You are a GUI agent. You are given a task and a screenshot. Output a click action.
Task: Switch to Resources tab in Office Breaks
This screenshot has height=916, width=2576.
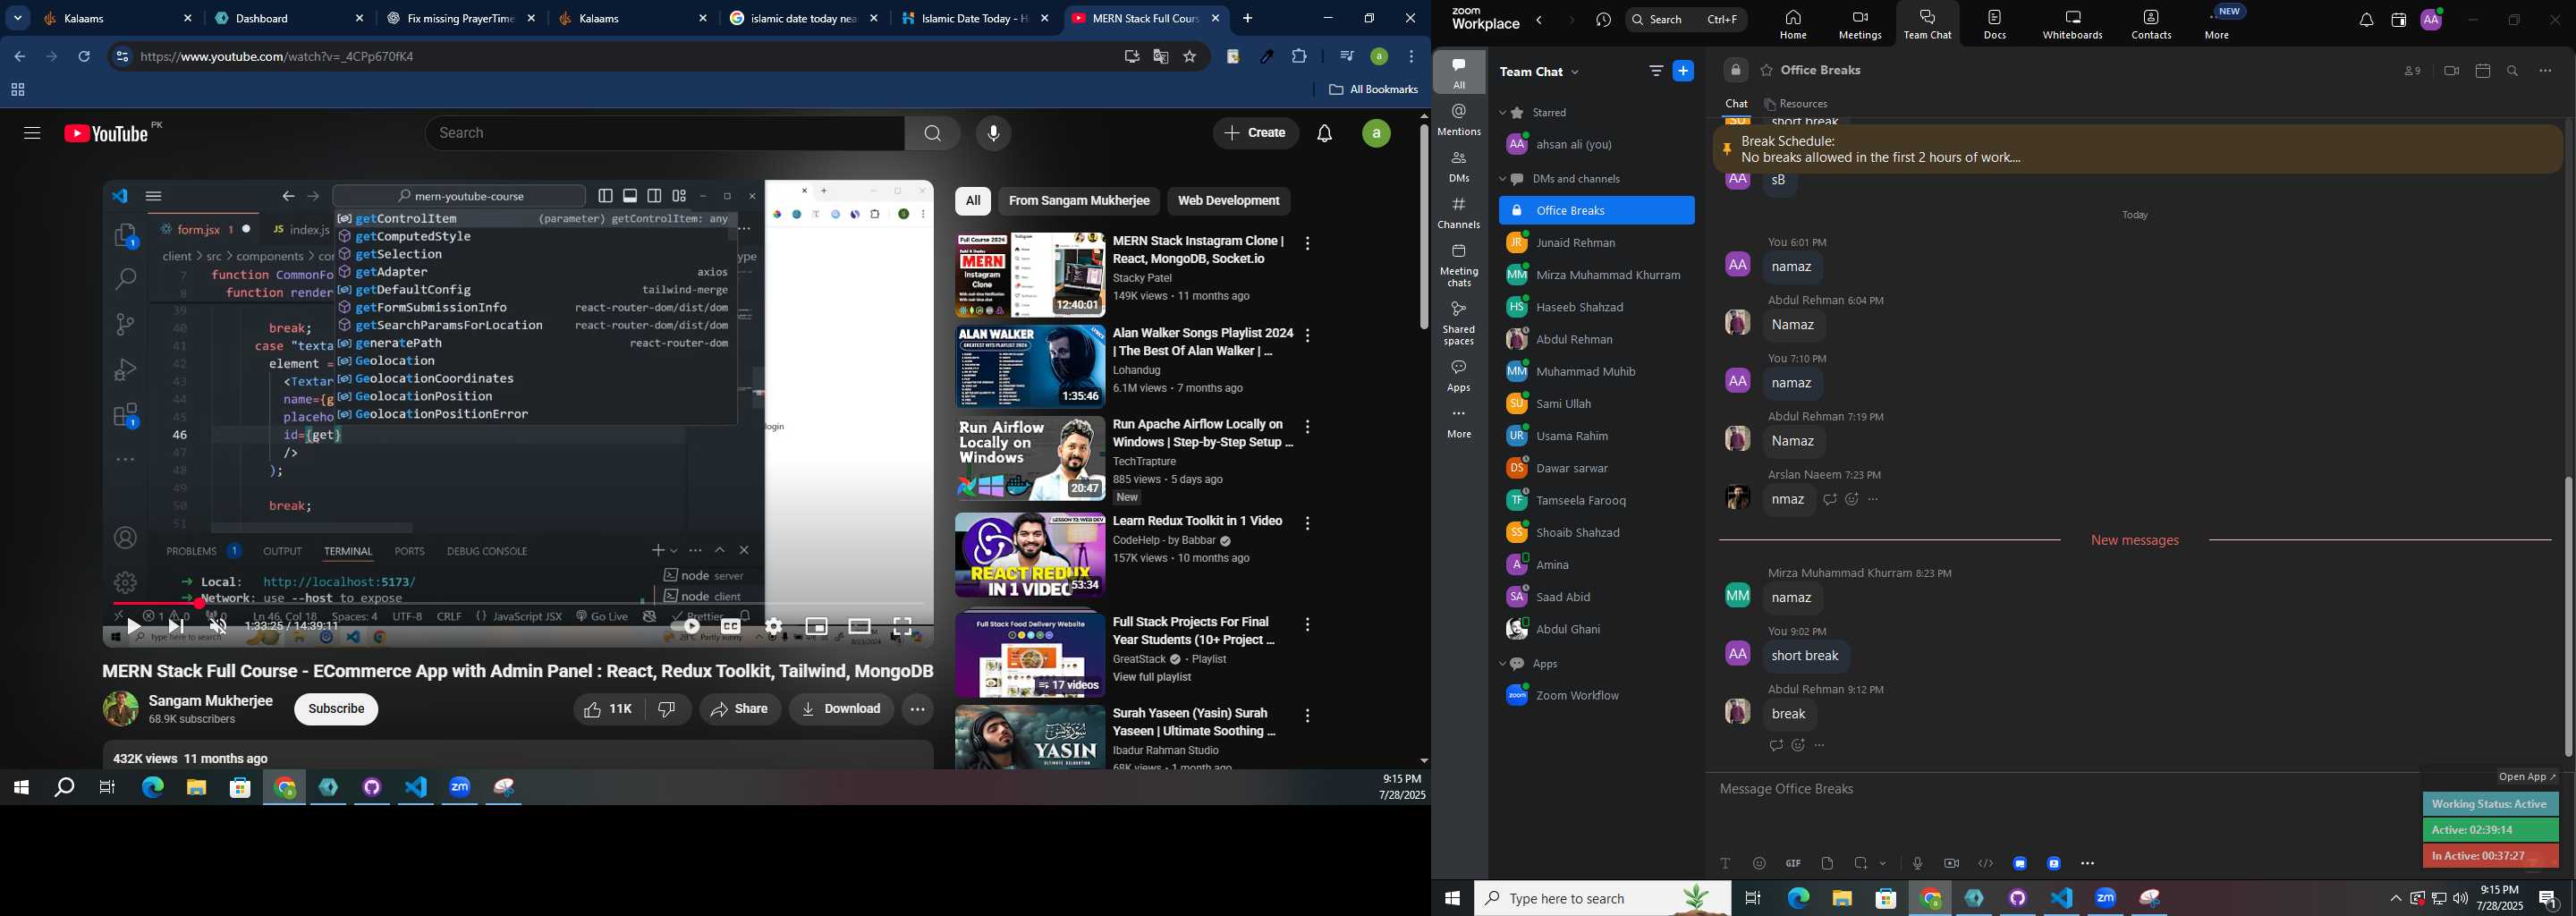tap(1797, 104)
